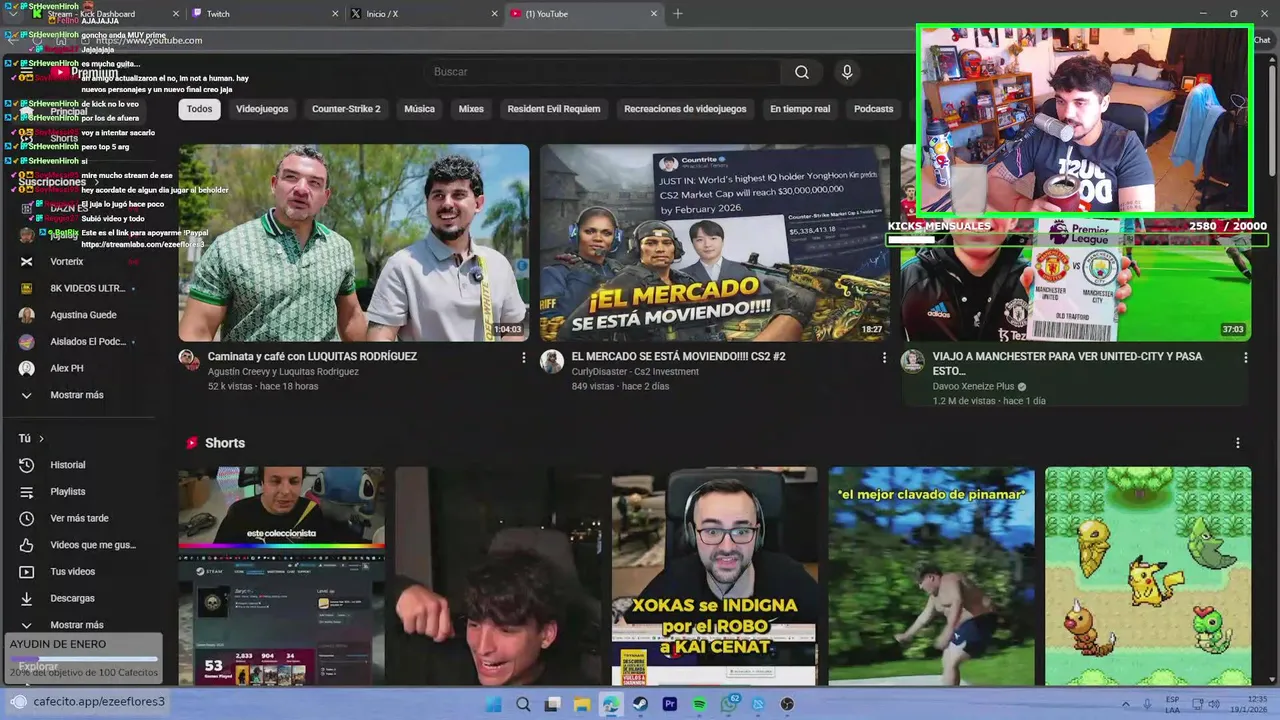Screen dimensions: 1280x720
Task: Close the Twitch browser tab
Action: tap(335, 14)
